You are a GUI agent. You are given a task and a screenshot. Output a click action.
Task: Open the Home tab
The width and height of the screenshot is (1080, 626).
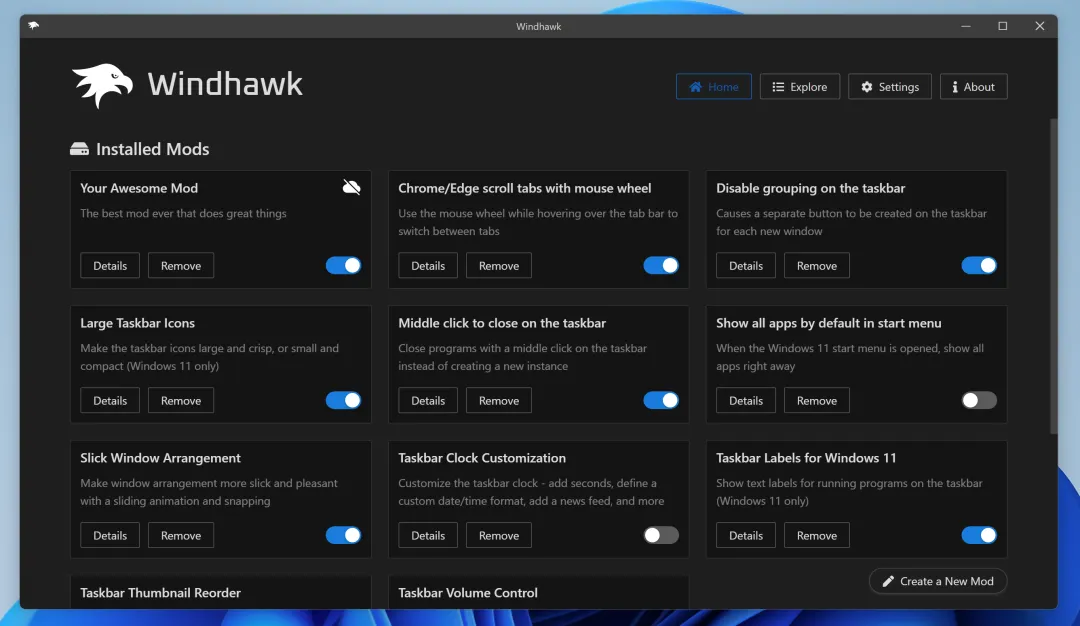click(714, 87)
